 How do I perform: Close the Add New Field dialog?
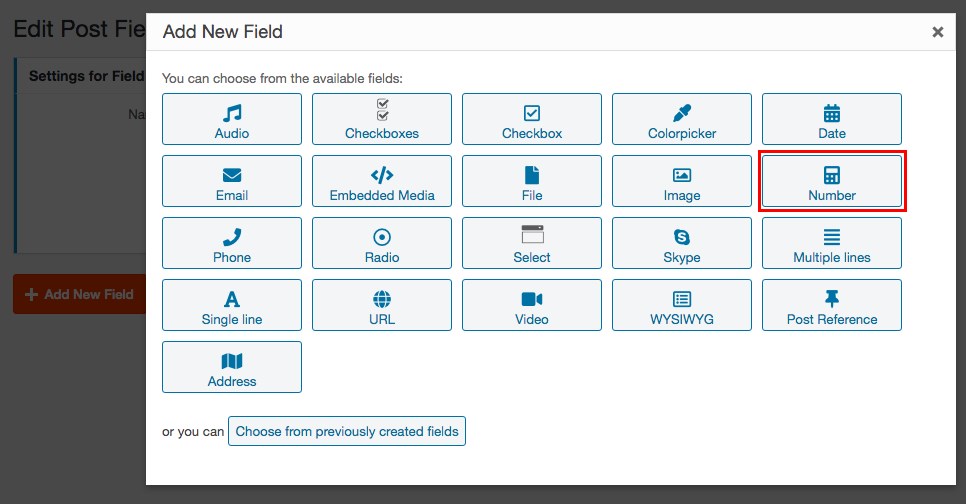coord(938,32)
